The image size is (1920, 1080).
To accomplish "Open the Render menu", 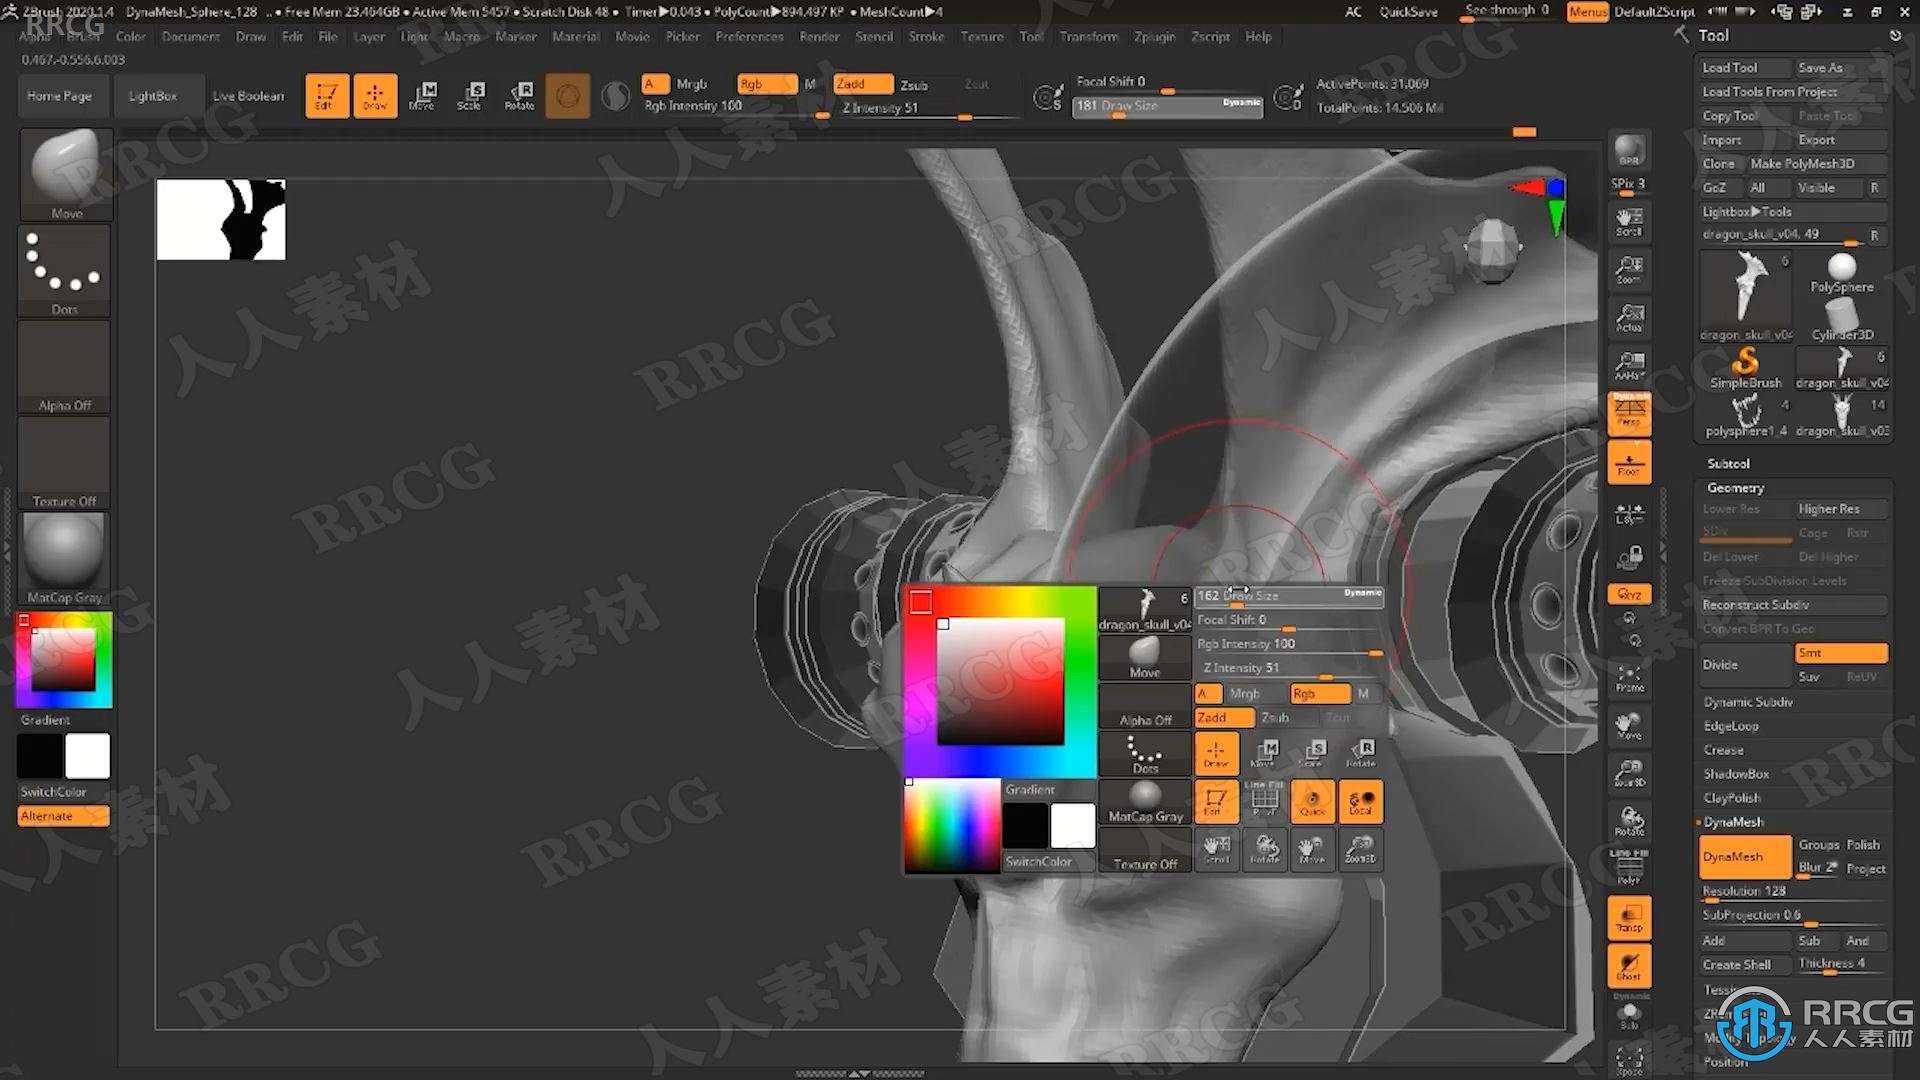I will (819, 37).
